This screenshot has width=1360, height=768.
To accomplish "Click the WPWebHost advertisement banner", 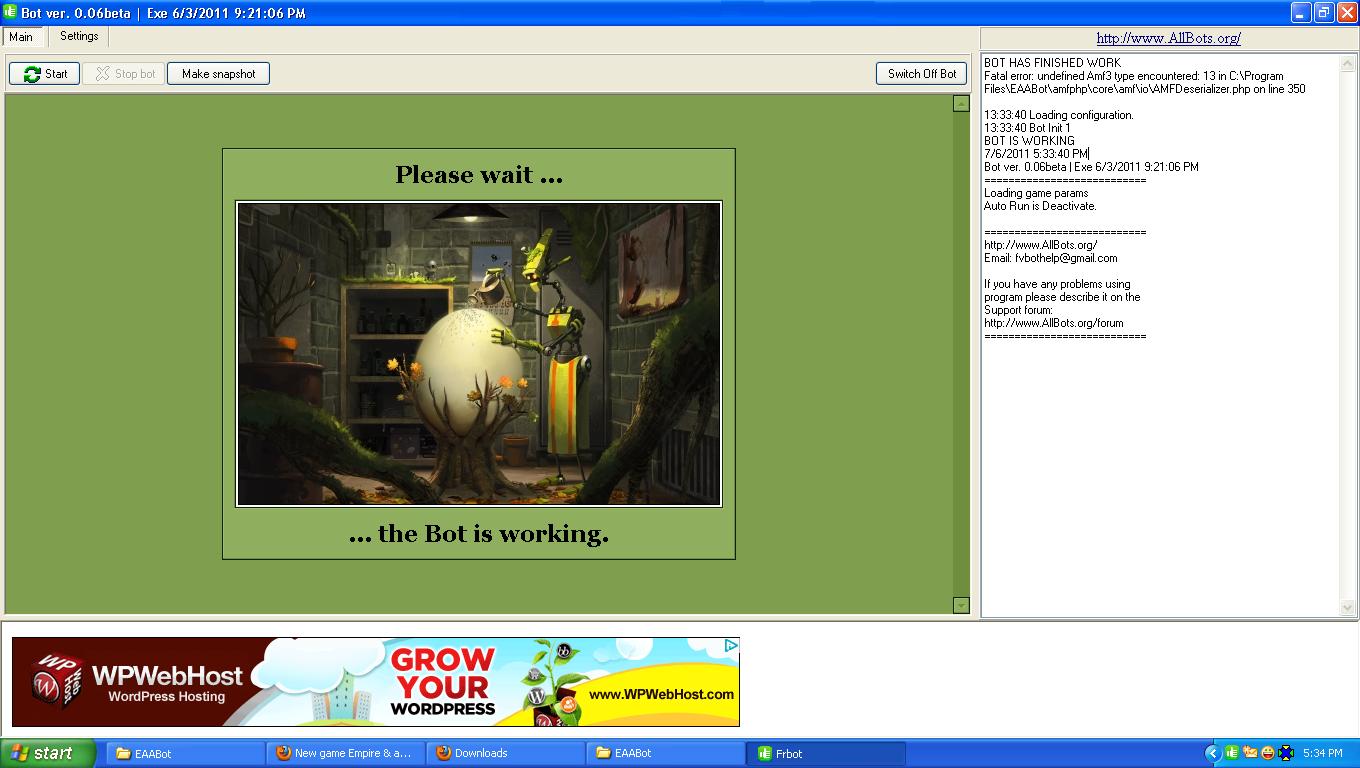I will point(375,682).
